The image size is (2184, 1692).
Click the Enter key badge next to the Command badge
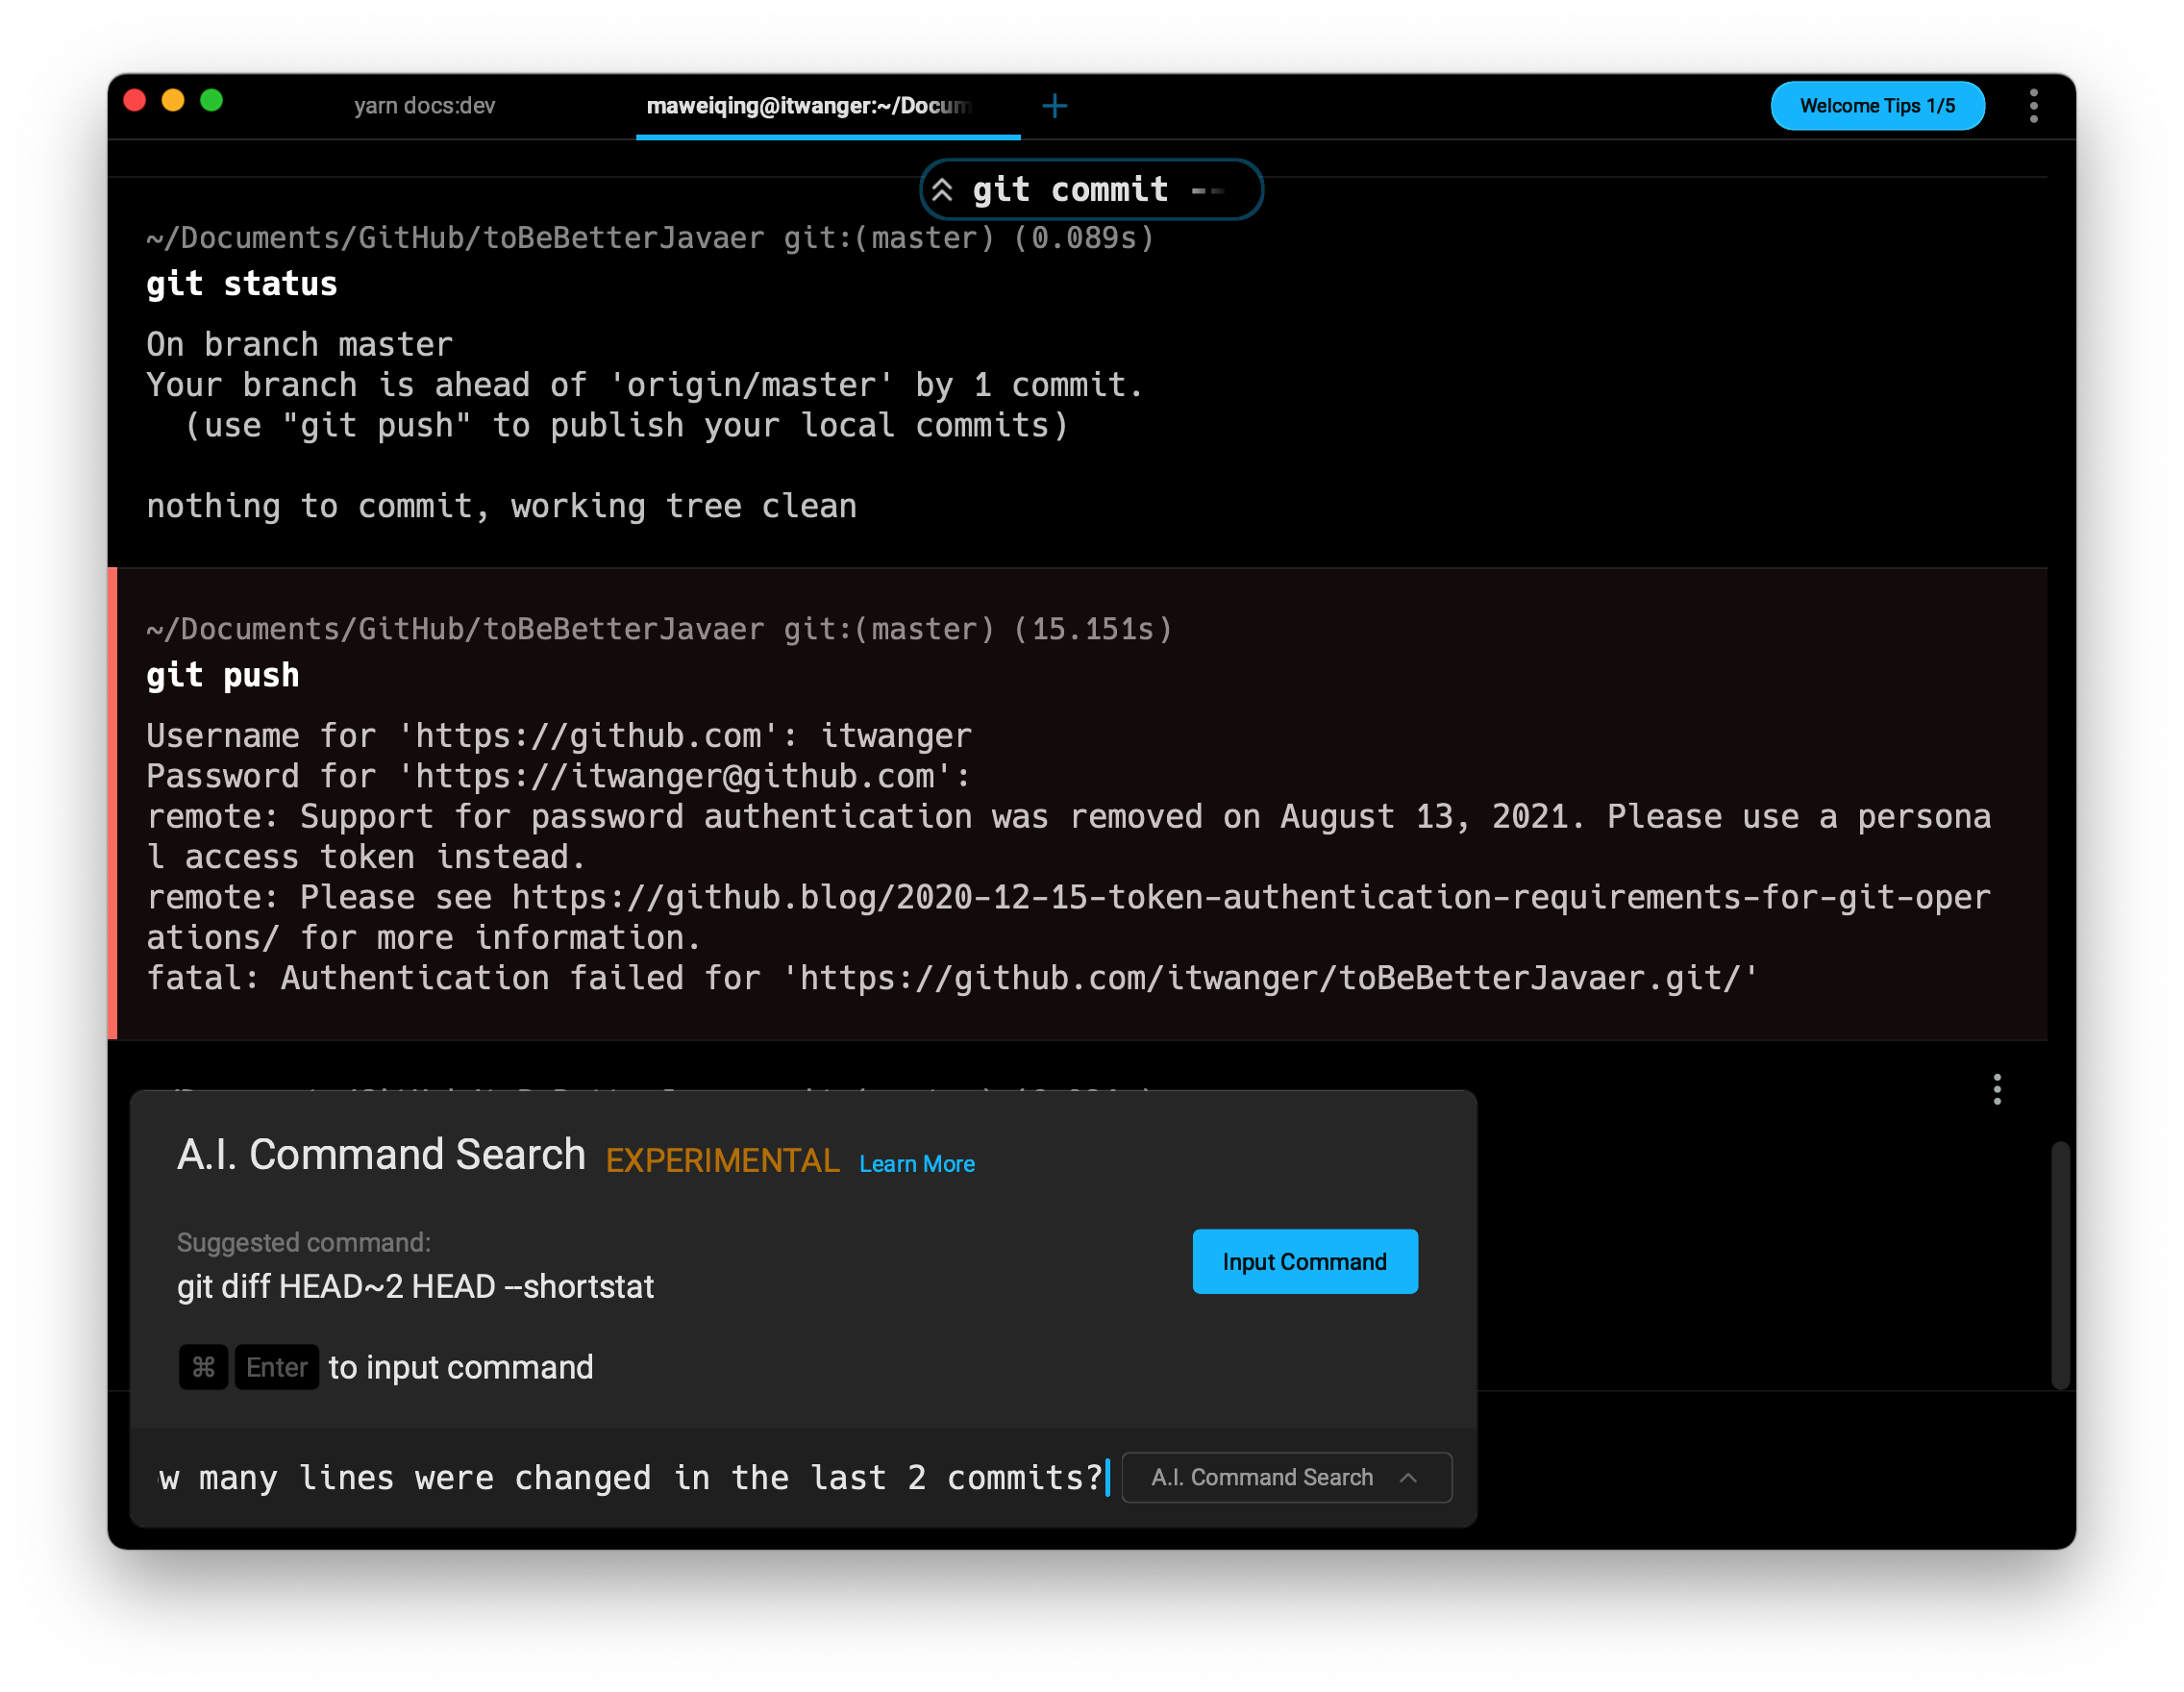pyautogui.click(x=277, y=1367)
